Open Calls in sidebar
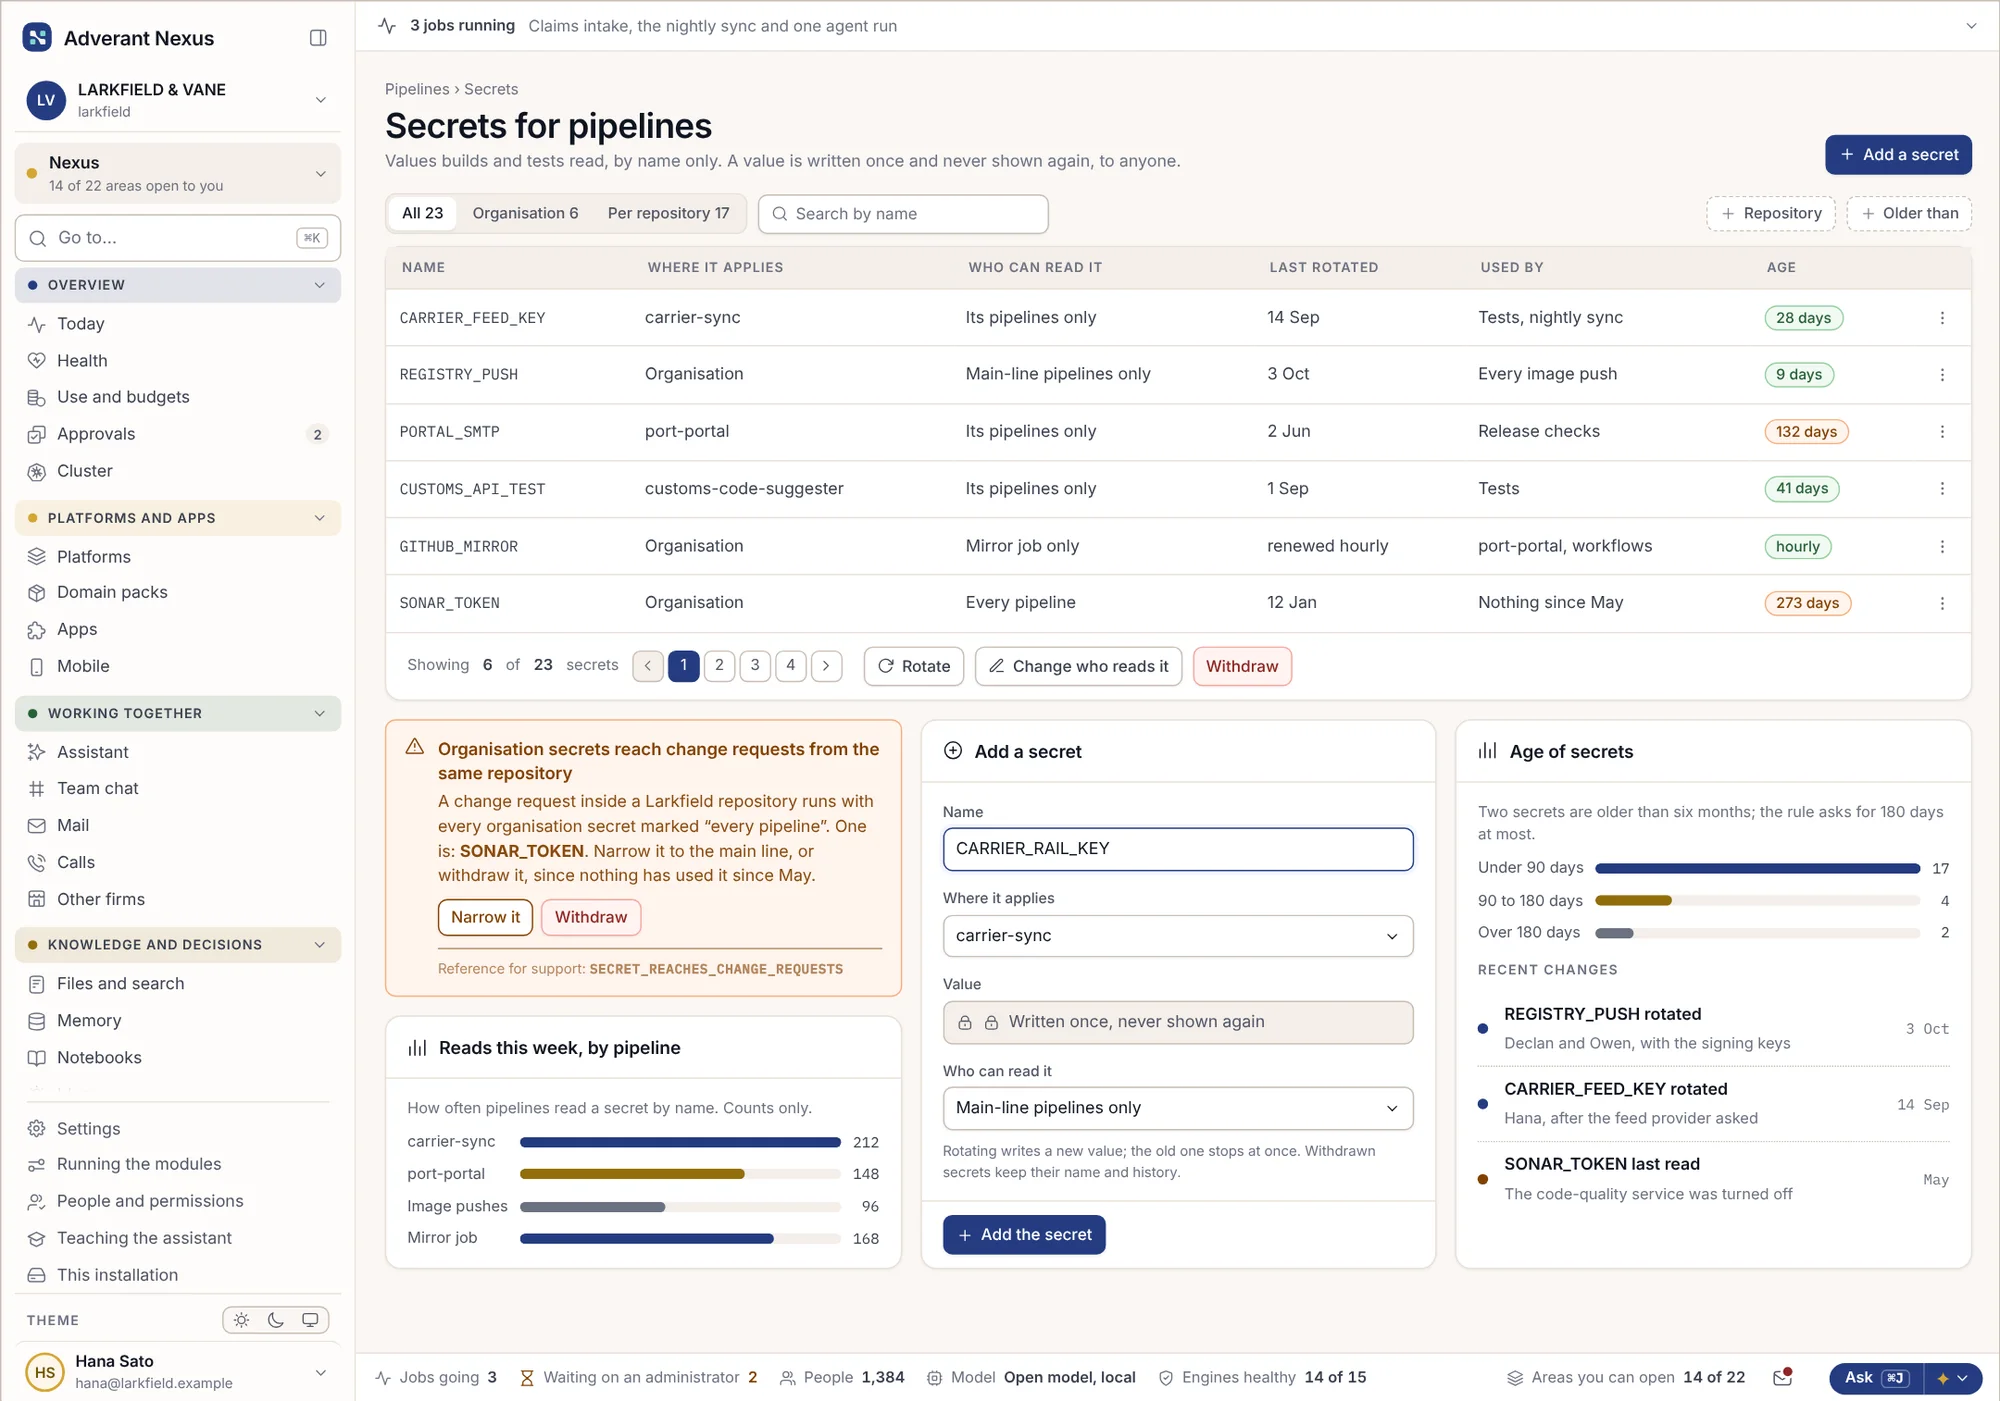 pos(178,862)
